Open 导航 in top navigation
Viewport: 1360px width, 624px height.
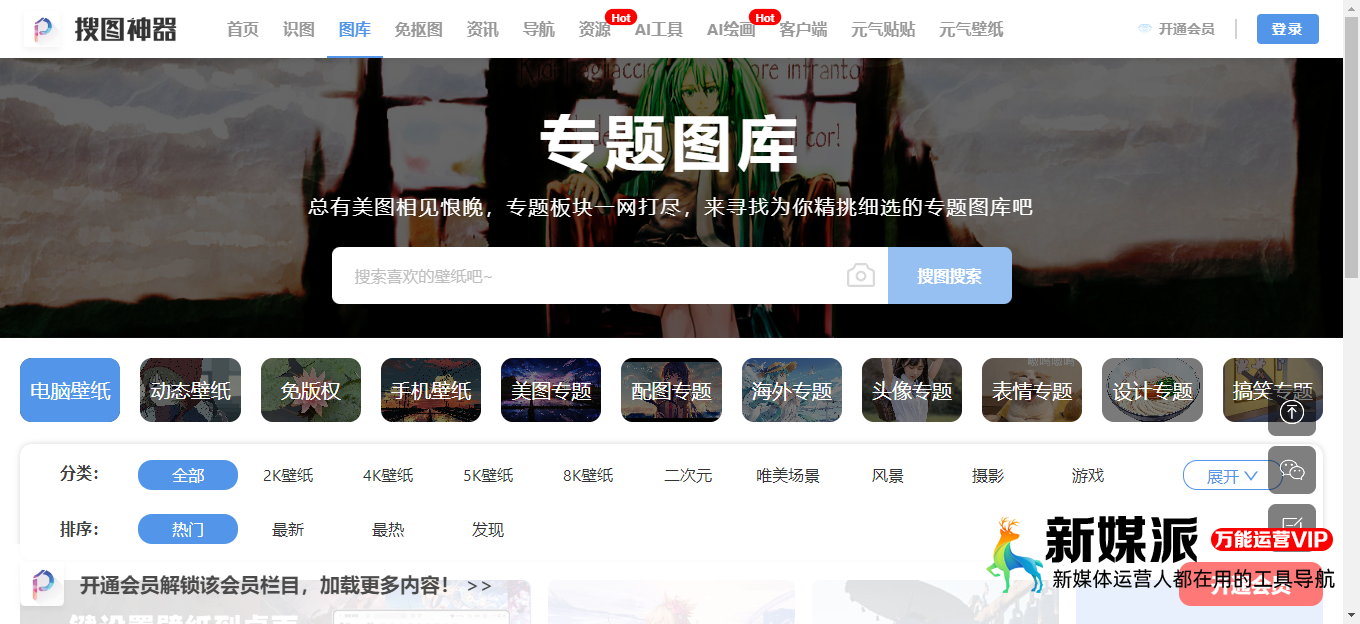(x=539, y=29)
